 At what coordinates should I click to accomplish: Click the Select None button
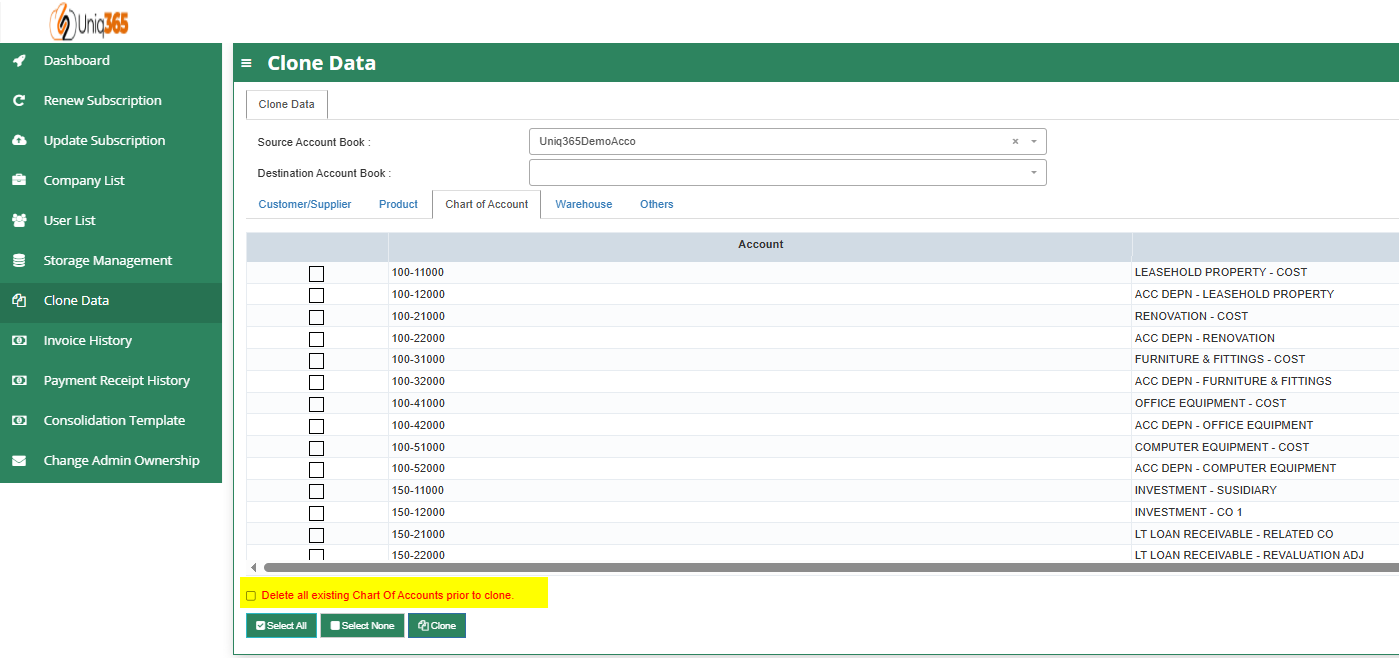click(x=362, y=626)
